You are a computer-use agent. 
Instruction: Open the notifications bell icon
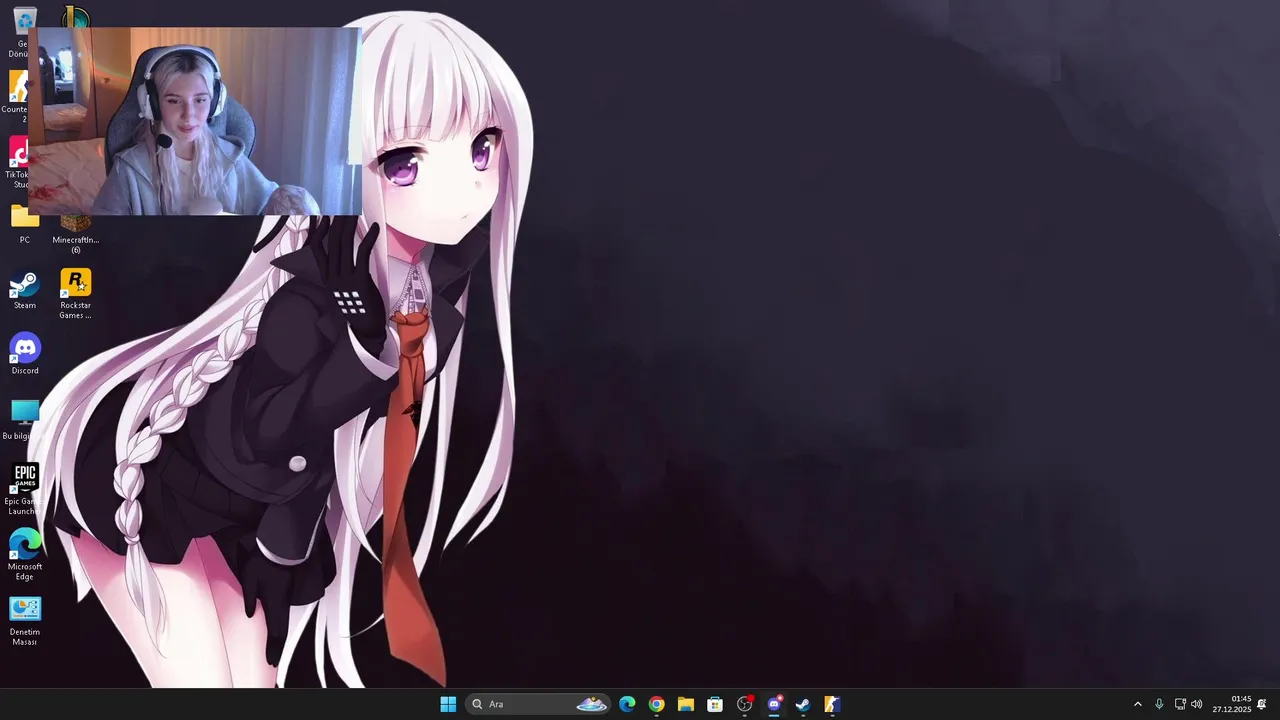click(1262, 704)
